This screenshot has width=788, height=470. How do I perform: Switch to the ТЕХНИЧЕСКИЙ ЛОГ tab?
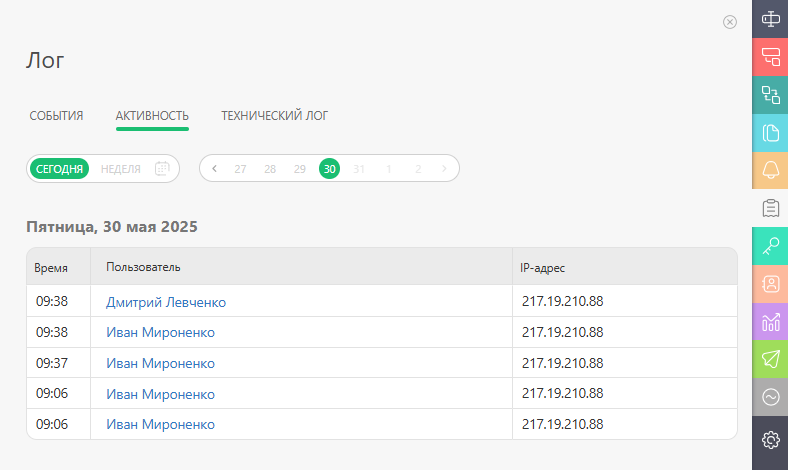point(274,116)
